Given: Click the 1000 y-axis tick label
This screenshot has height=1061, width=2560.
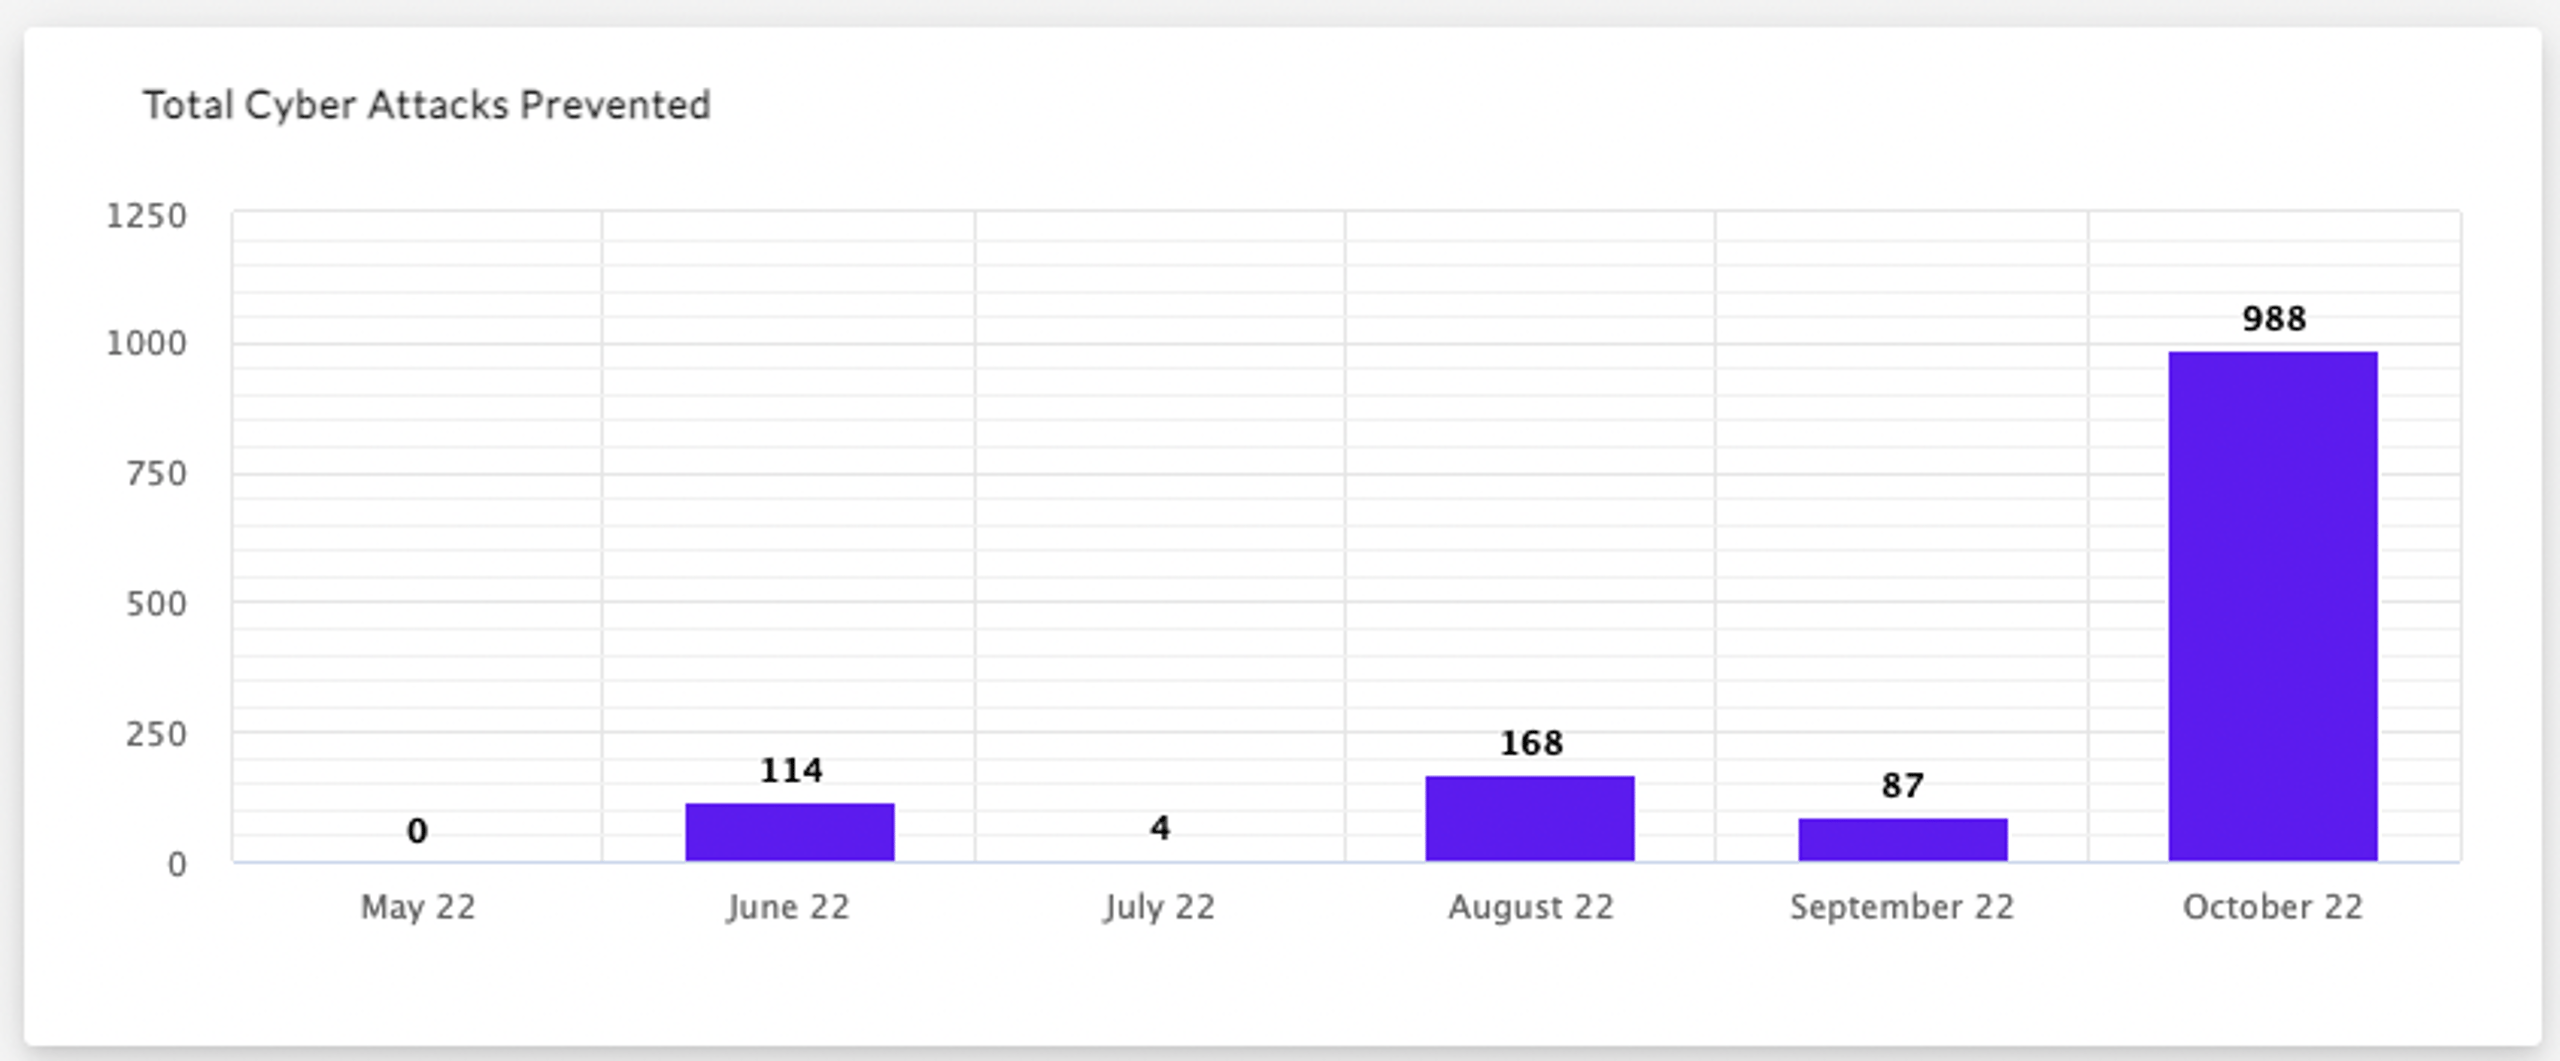Looking at the screenshot, I should pyautogui.click(x=147, y=344).
